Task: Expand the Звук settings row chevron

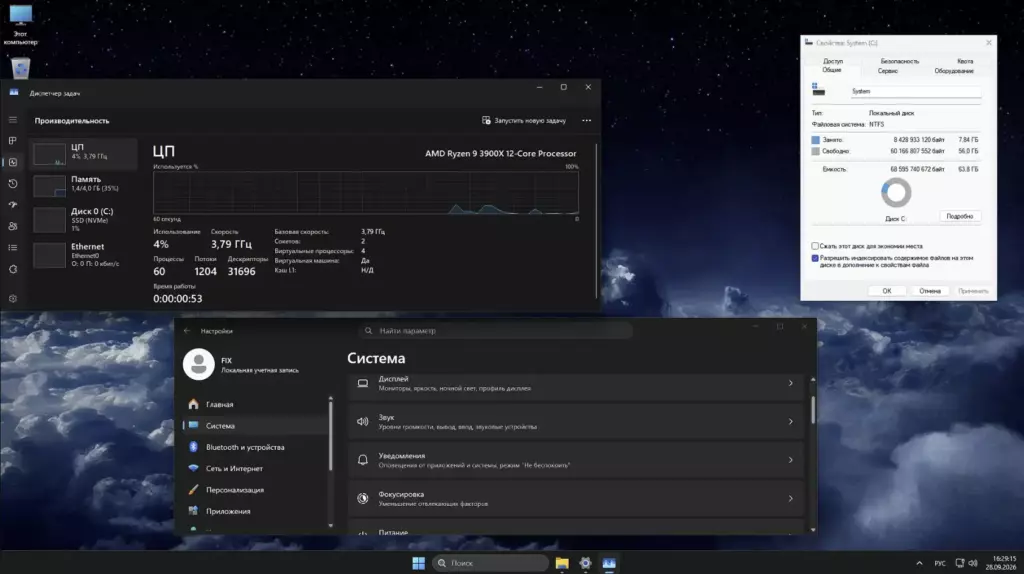Action: point(790,422)
